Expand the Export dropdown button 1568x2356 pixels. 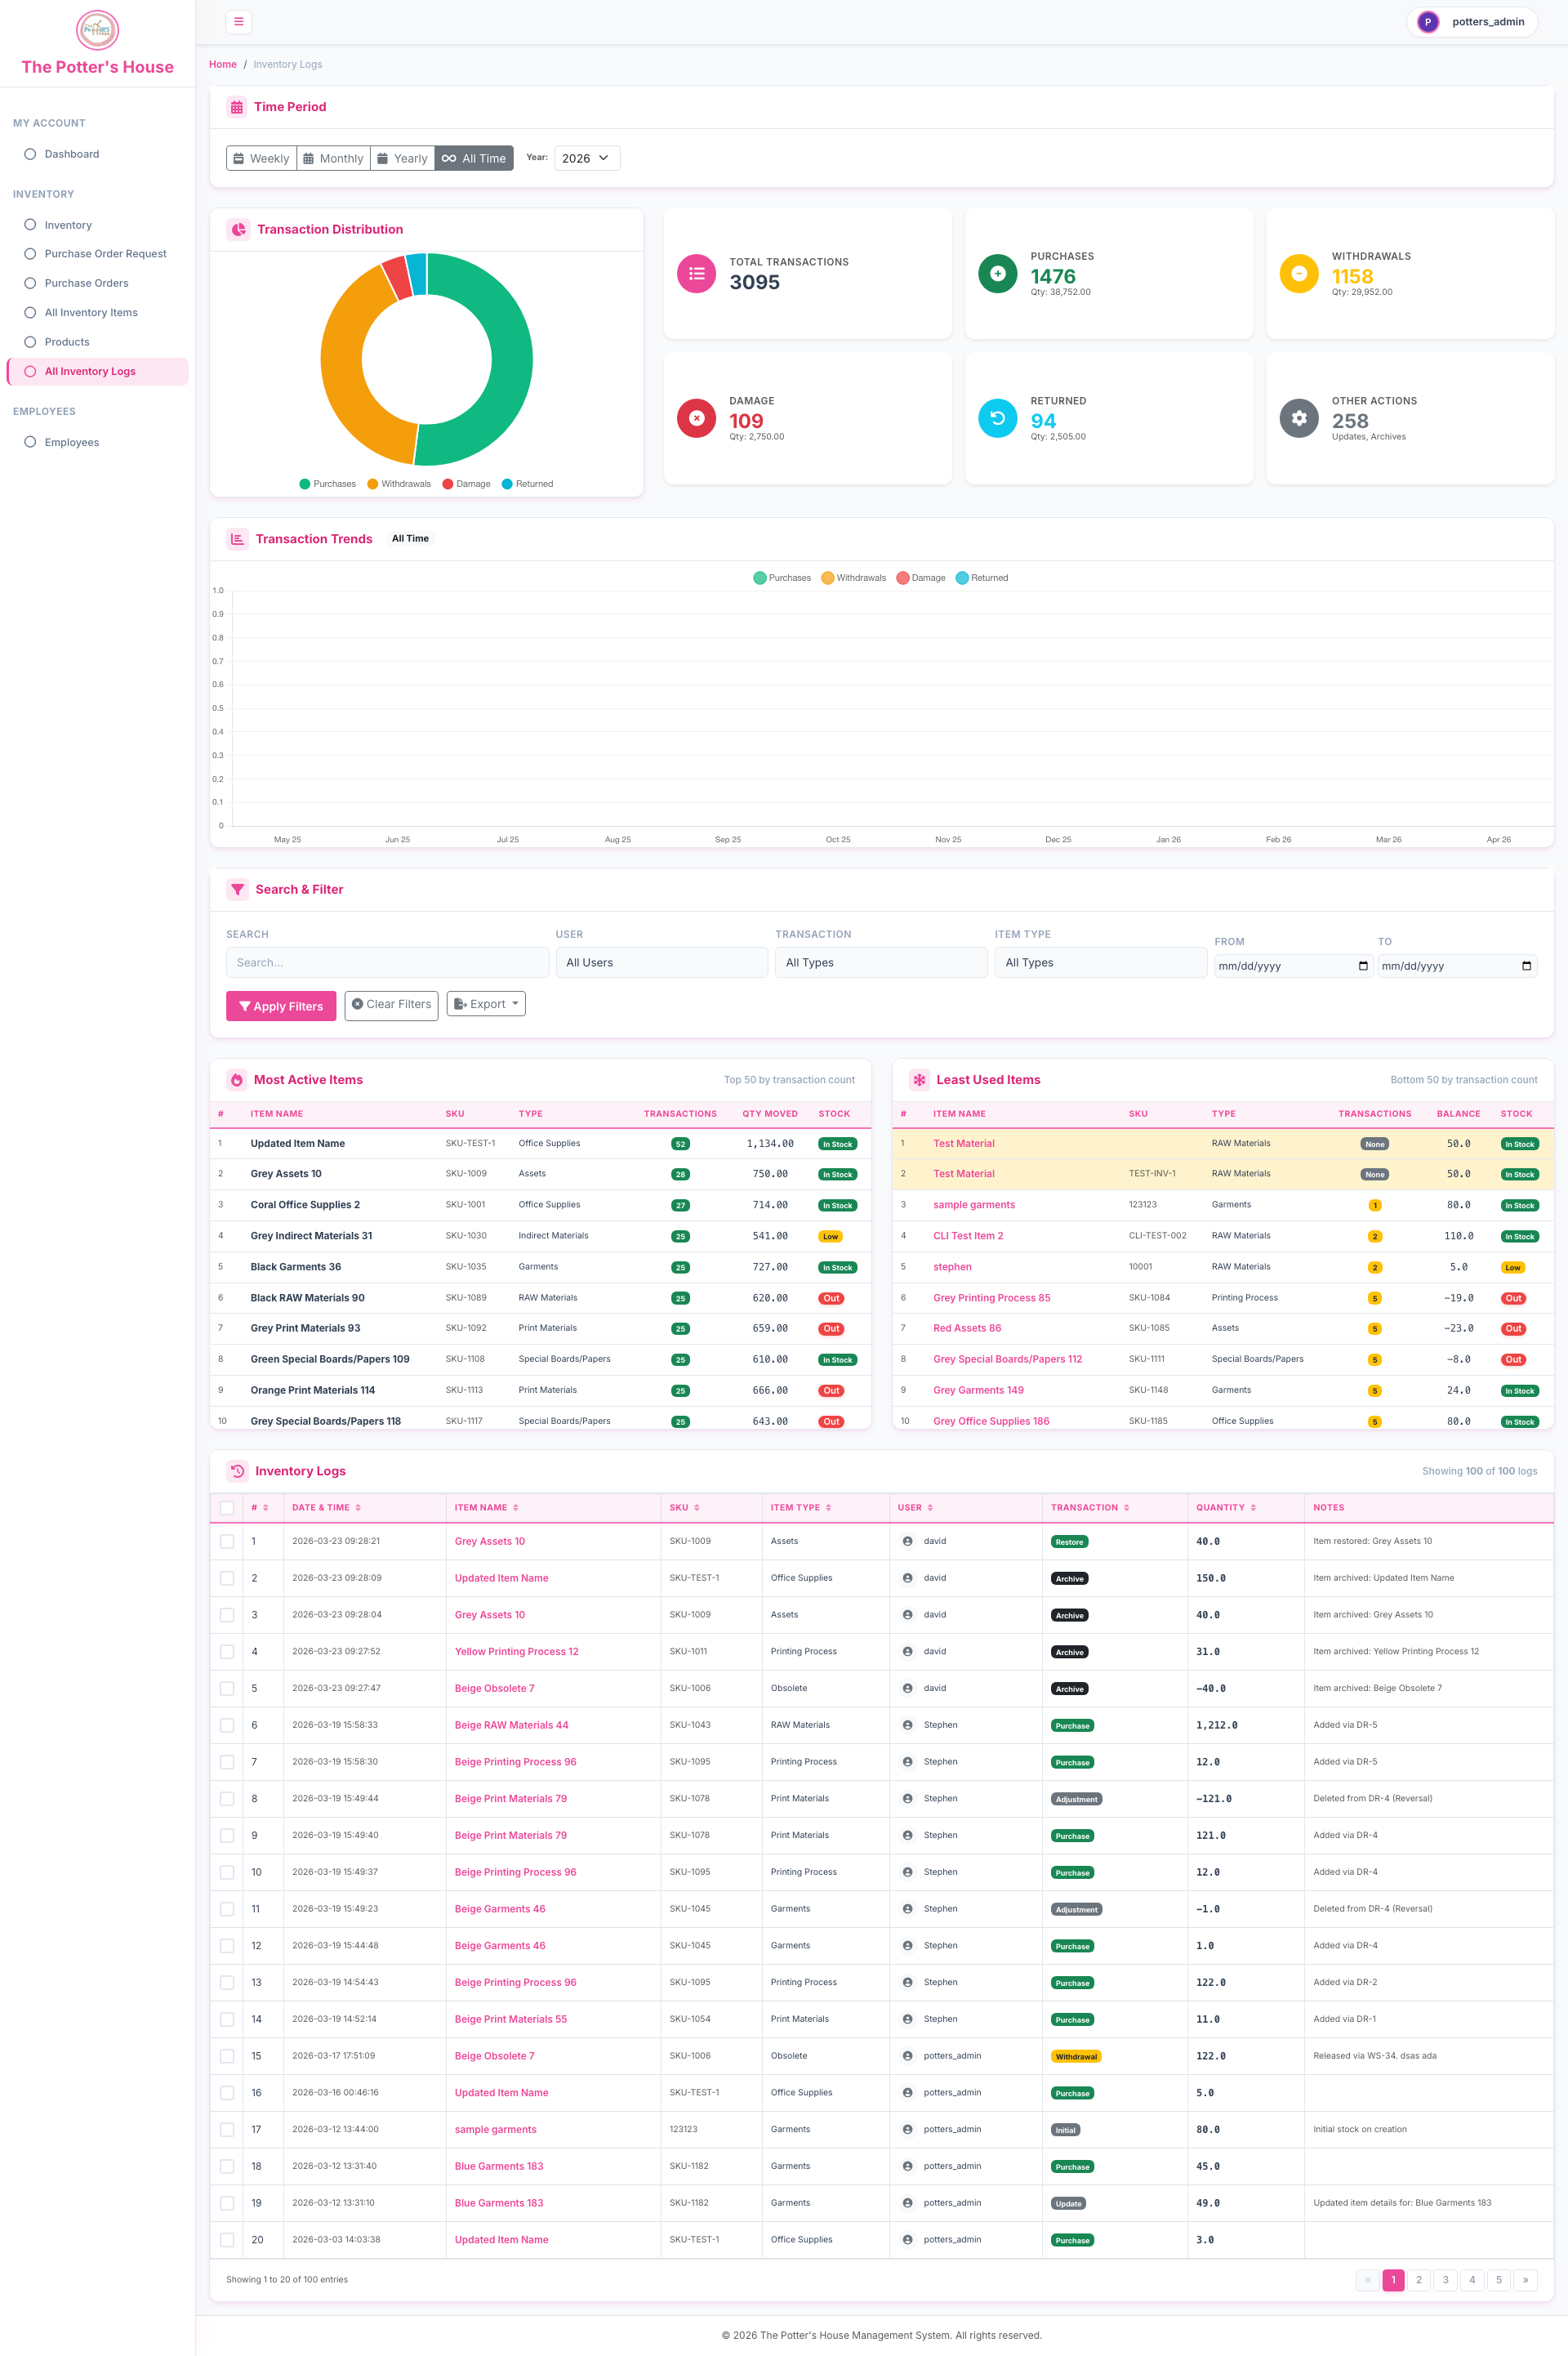click(486, 1004)
